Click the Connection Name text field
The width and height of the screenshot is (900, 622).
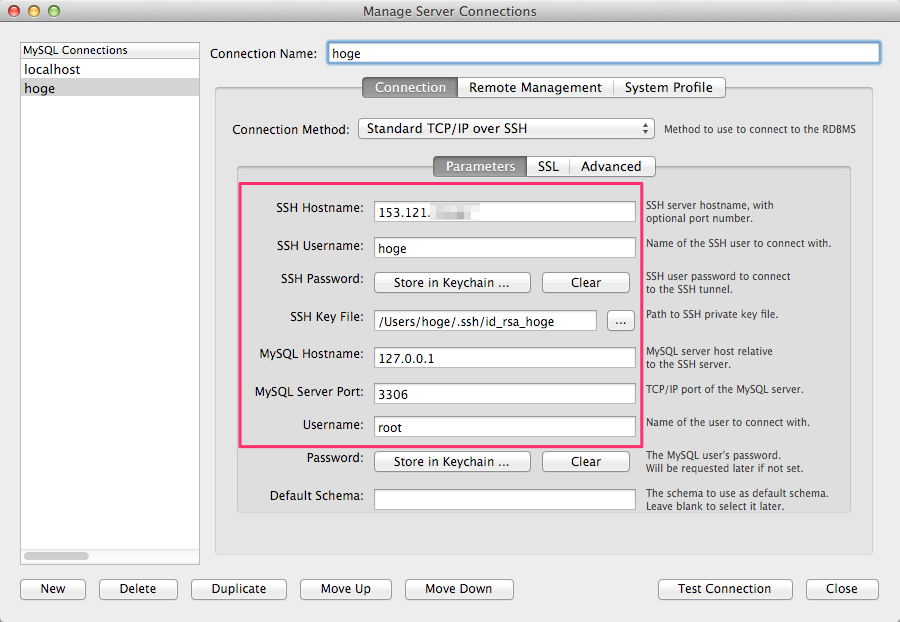point(603,53)
